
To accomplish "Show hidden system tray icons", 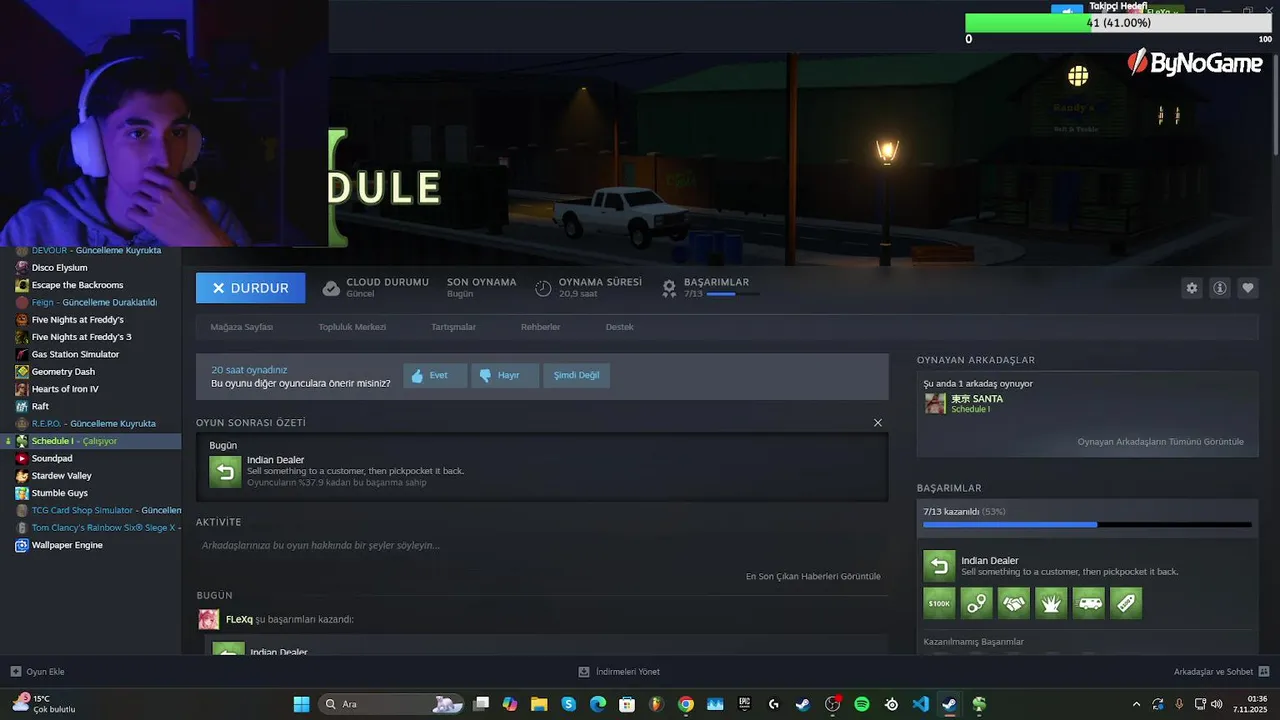I will [1136, 704].
